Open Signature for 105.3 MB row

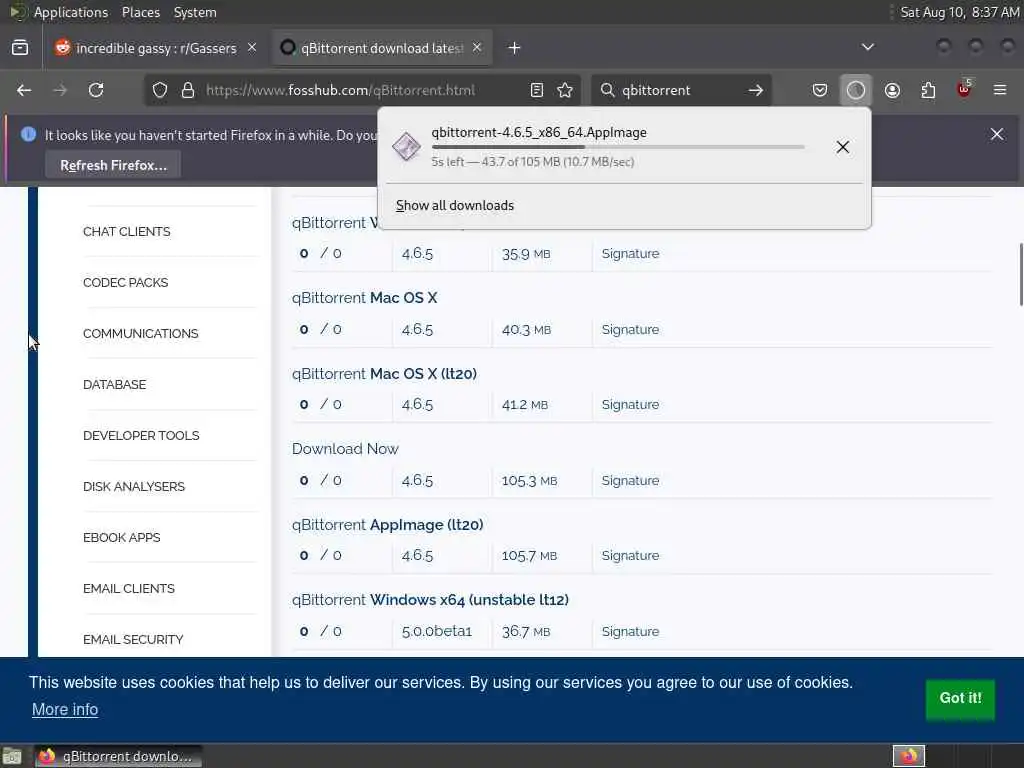point(630,480)
